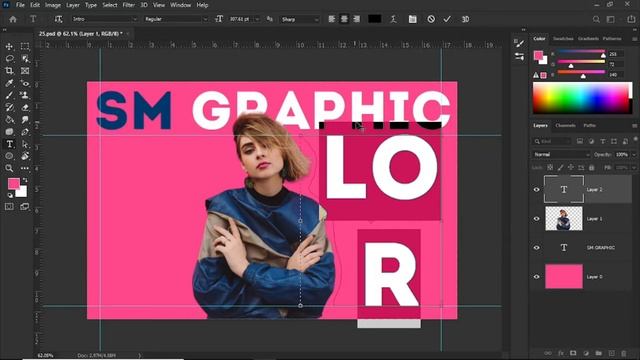This screenshot has width=640, height=360.
Task: Click the Opacity value field
Action: tap(621, 155)
